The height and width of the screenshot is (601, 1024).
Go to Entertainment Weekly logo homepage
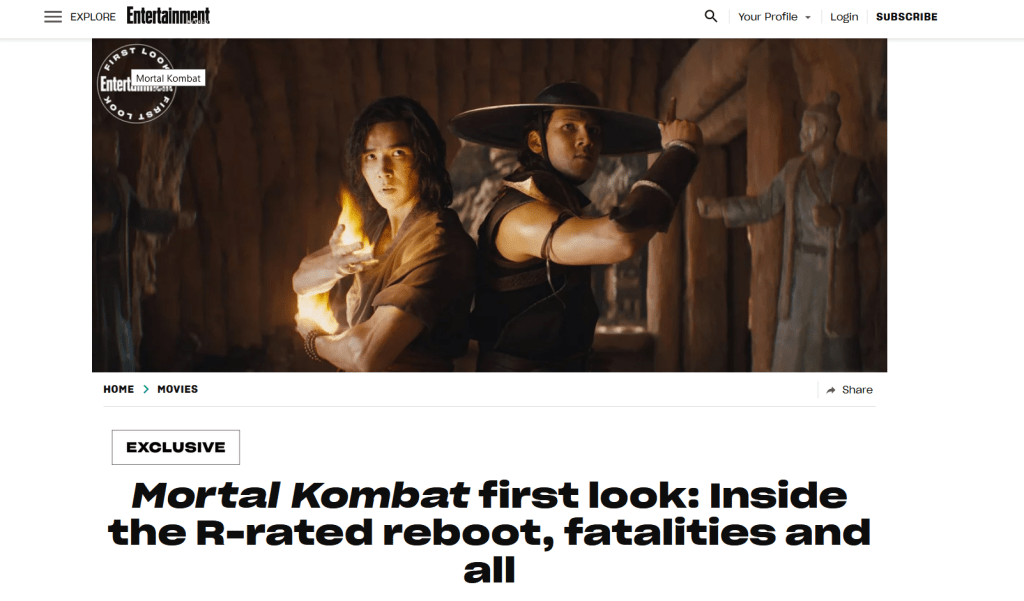(168, 16)
